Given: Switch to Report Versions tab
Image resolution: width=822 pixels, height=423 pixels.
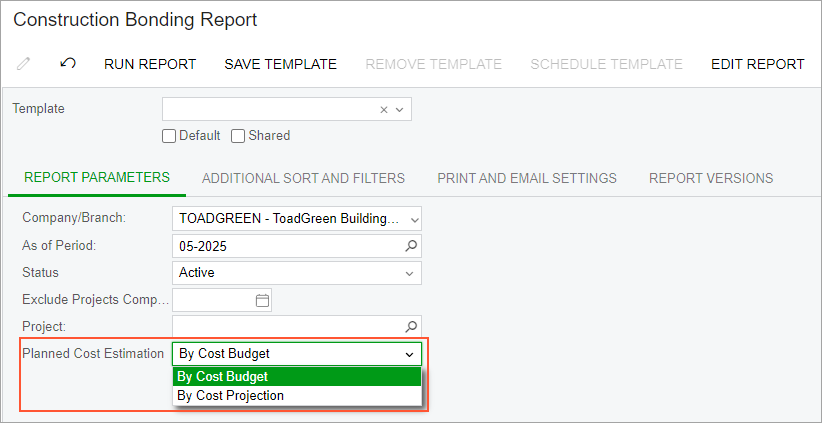Looking at the screenshot, I should 711,178.
